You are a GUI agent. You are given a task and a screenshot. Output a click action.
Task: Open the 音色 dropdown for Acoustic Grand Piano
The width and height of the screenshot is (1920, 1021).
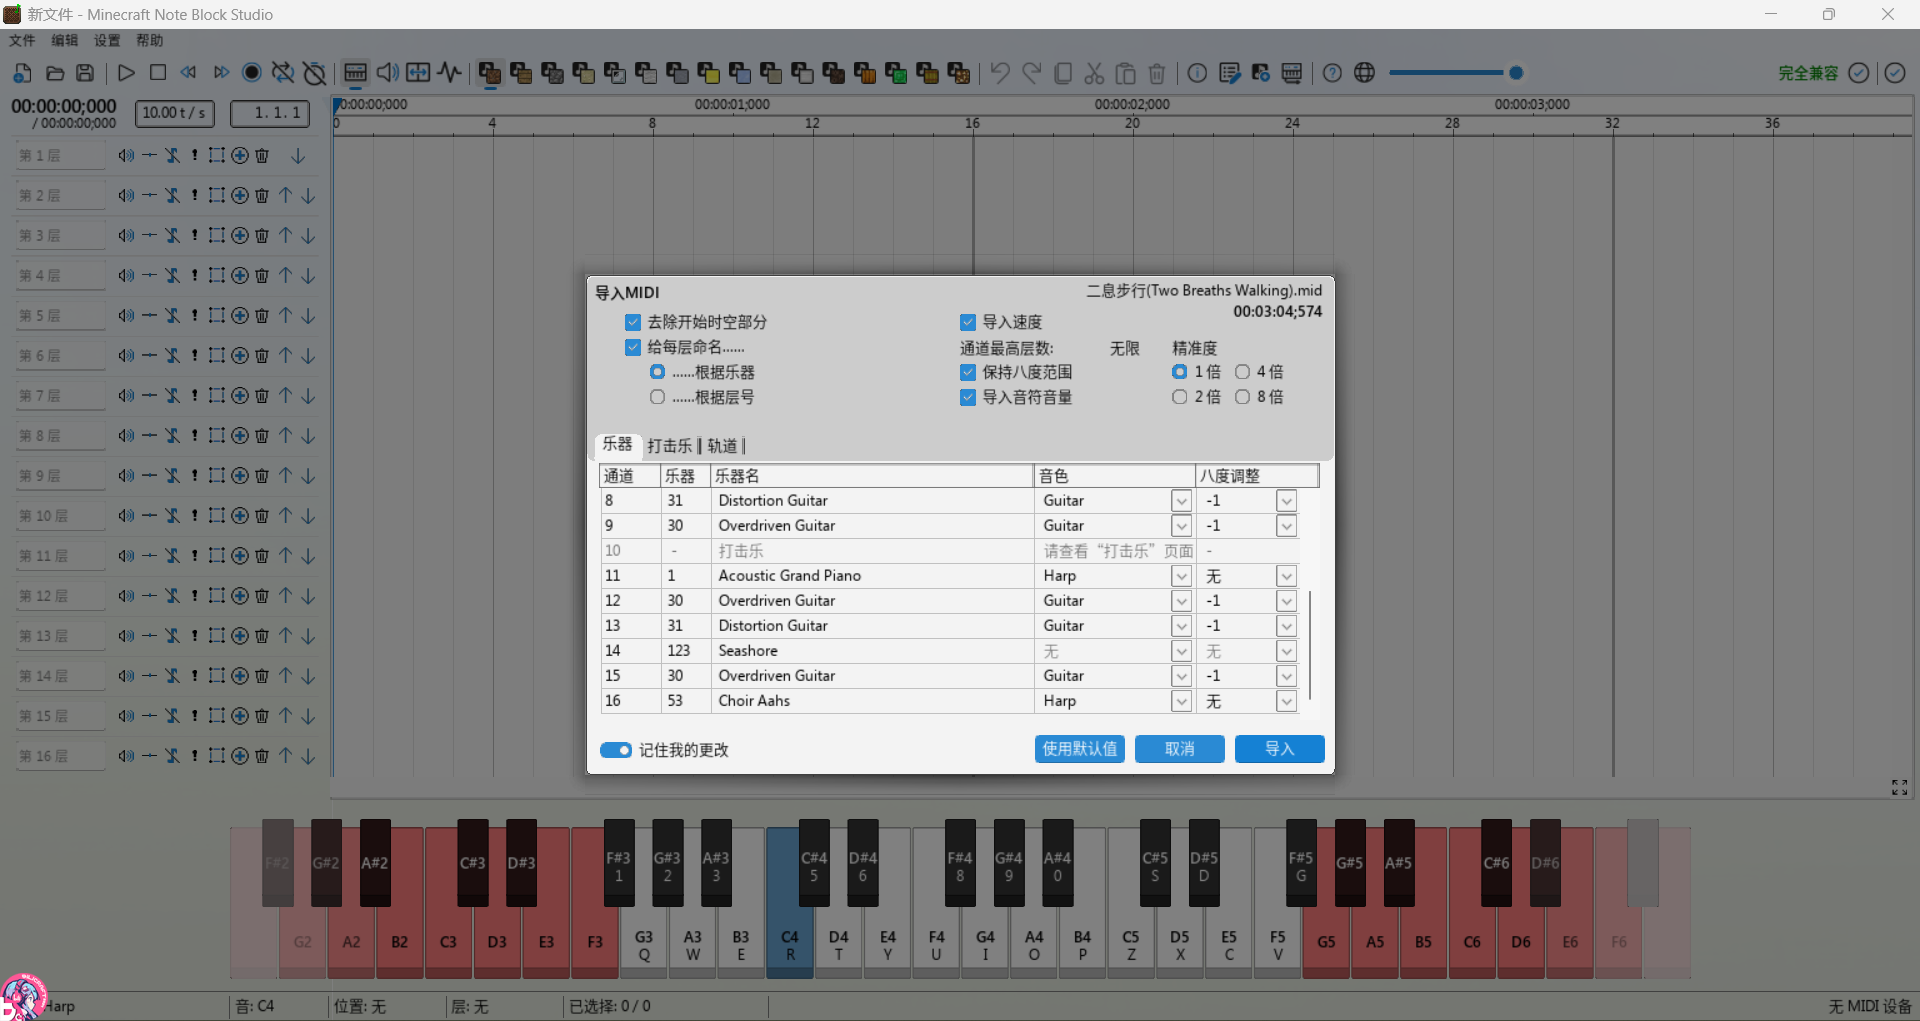click(x=1181, y=576)
